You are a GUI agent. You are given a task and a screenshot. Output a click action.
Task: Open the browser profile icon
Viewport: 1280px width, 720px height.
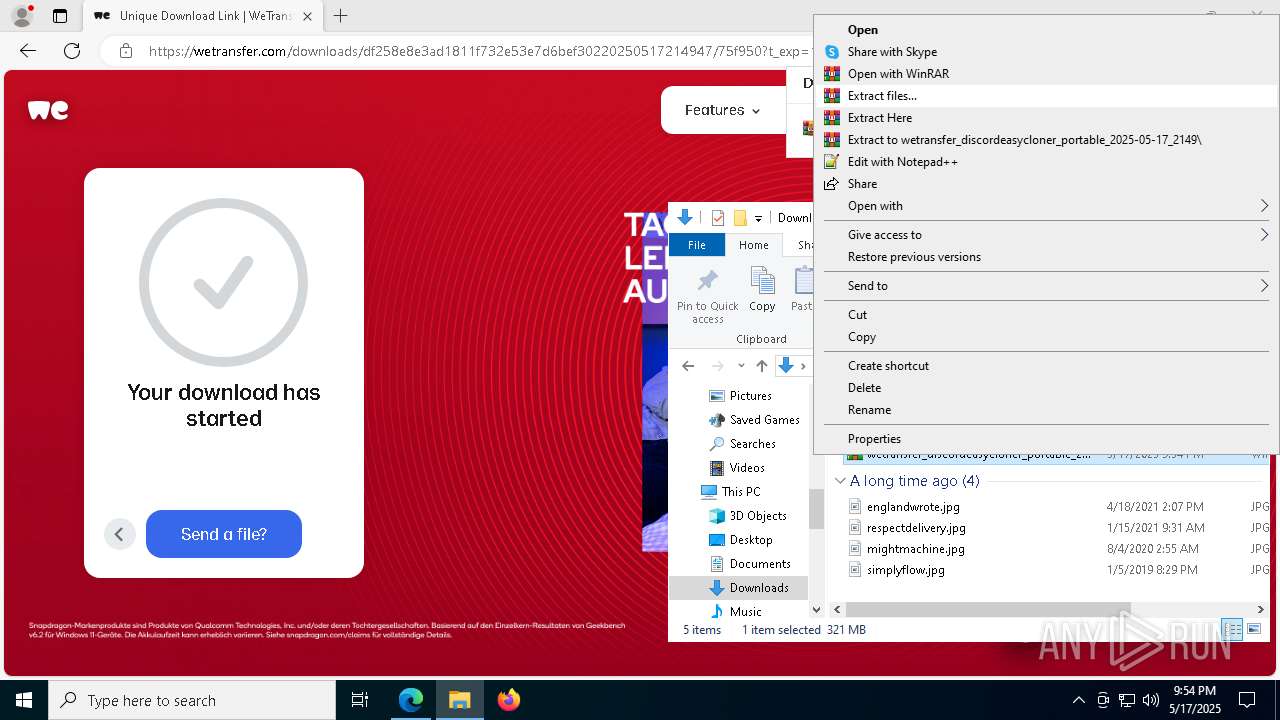22,16
